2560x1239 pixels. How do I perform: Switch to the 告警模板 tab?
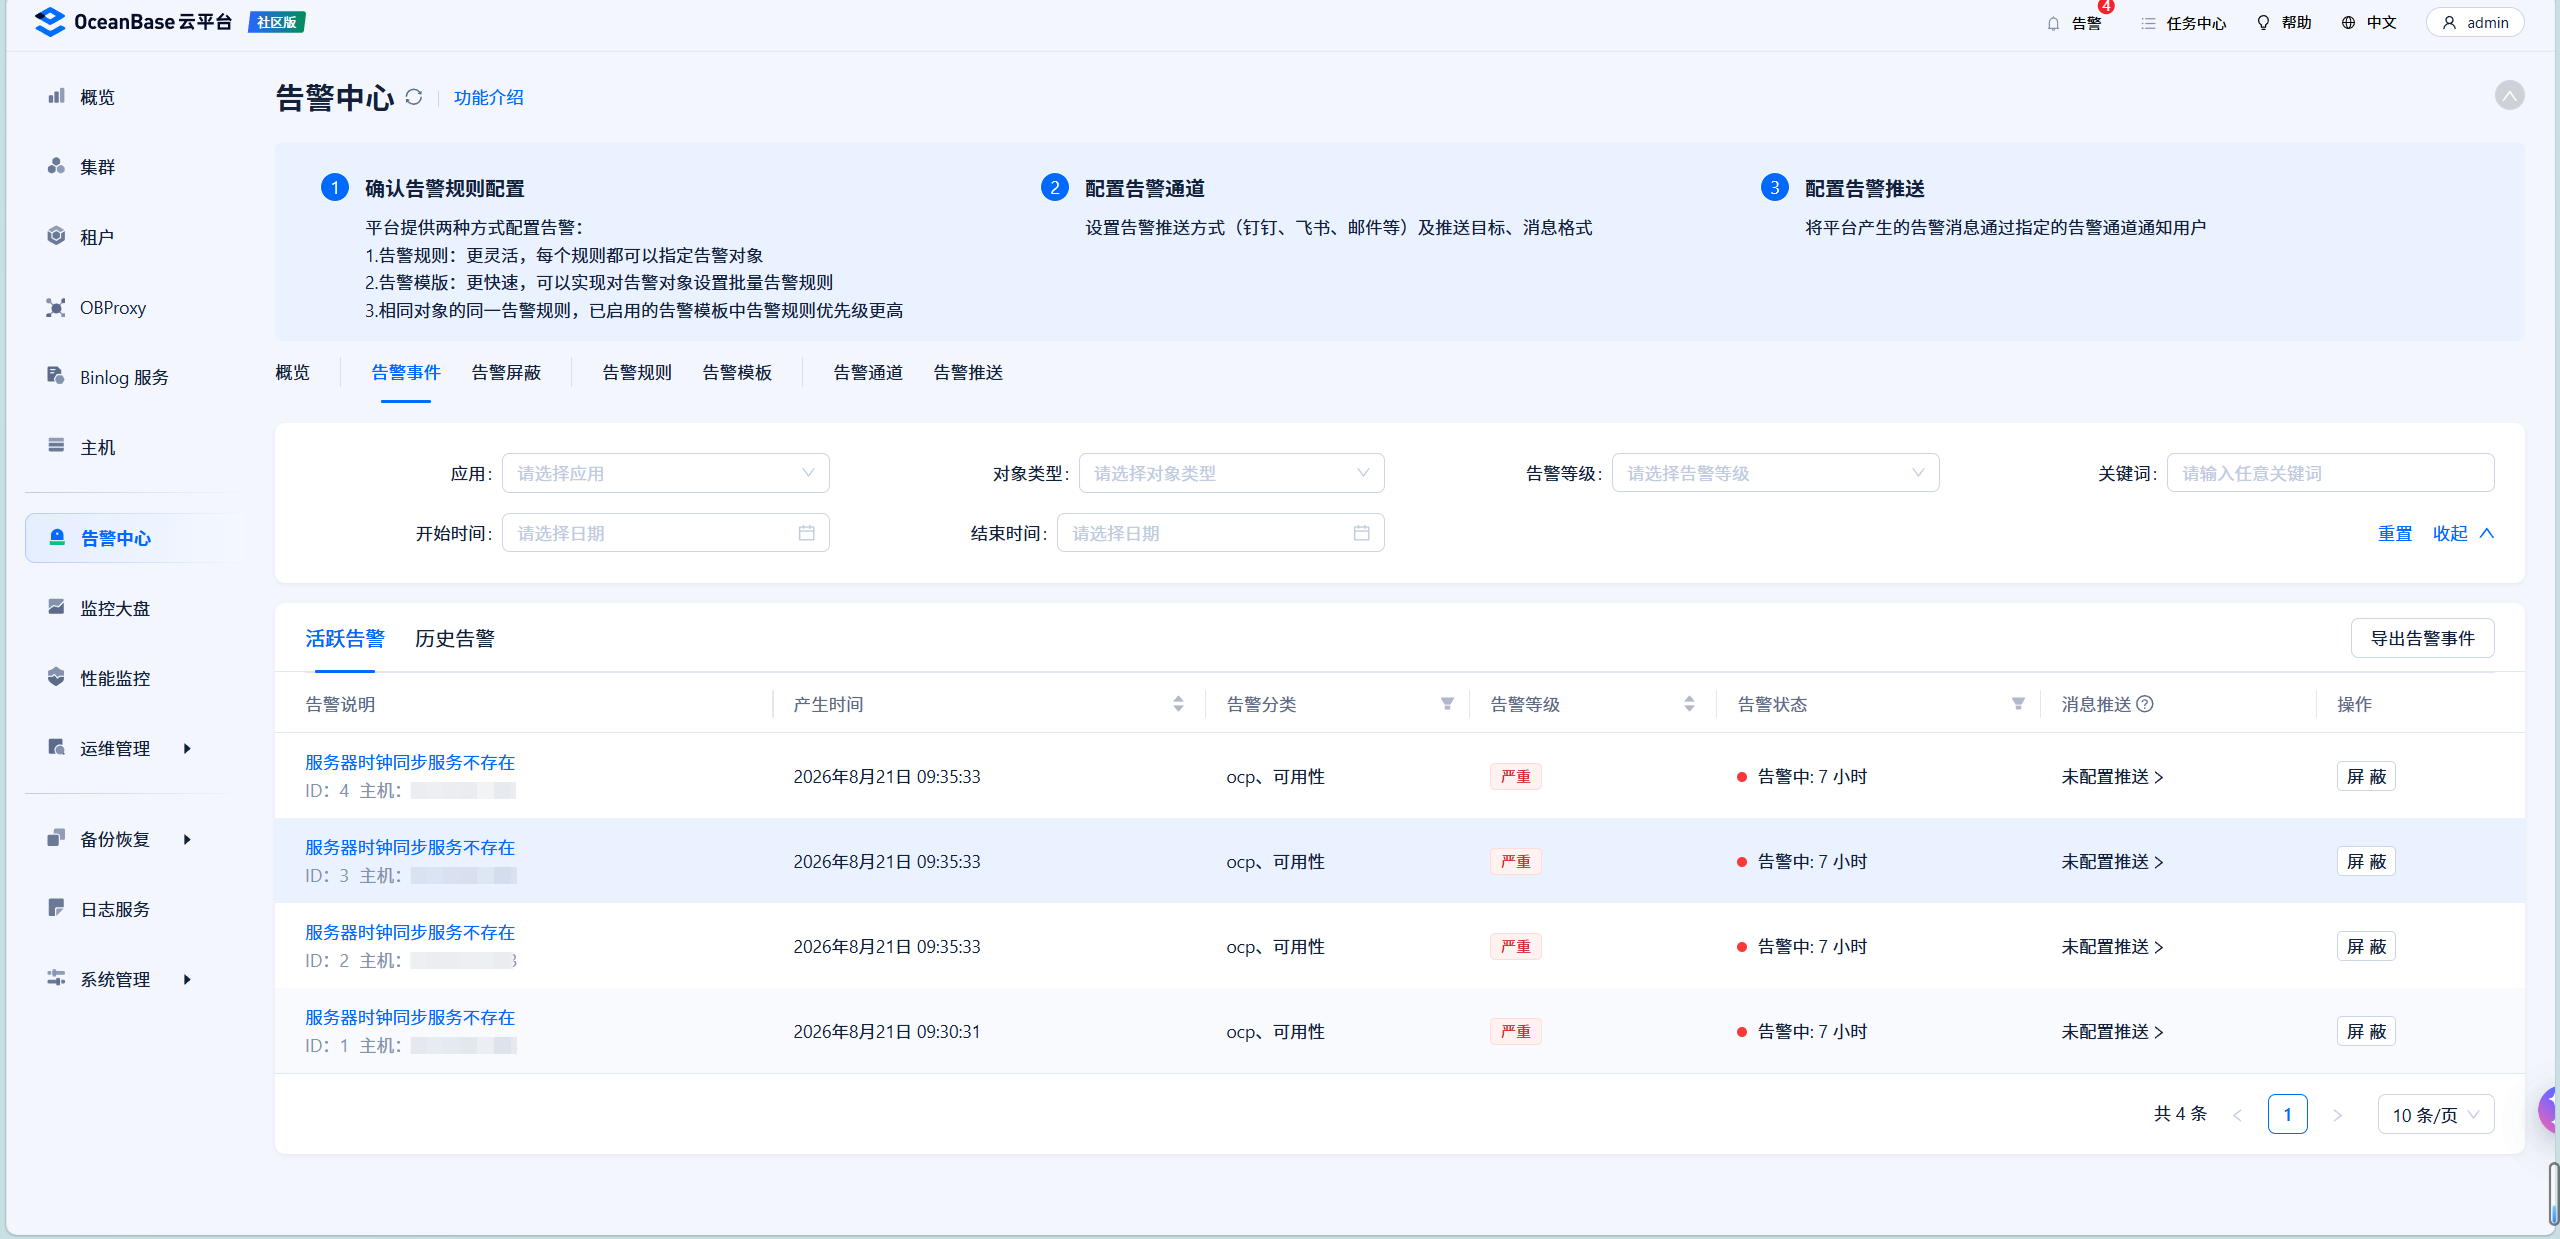(737, 373)
